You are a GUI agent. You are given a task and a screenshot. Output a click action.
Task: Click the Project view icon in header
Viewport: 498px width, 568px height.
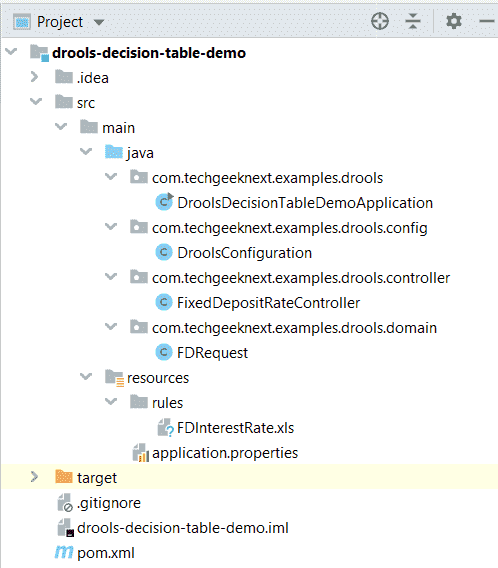point(22,22)
